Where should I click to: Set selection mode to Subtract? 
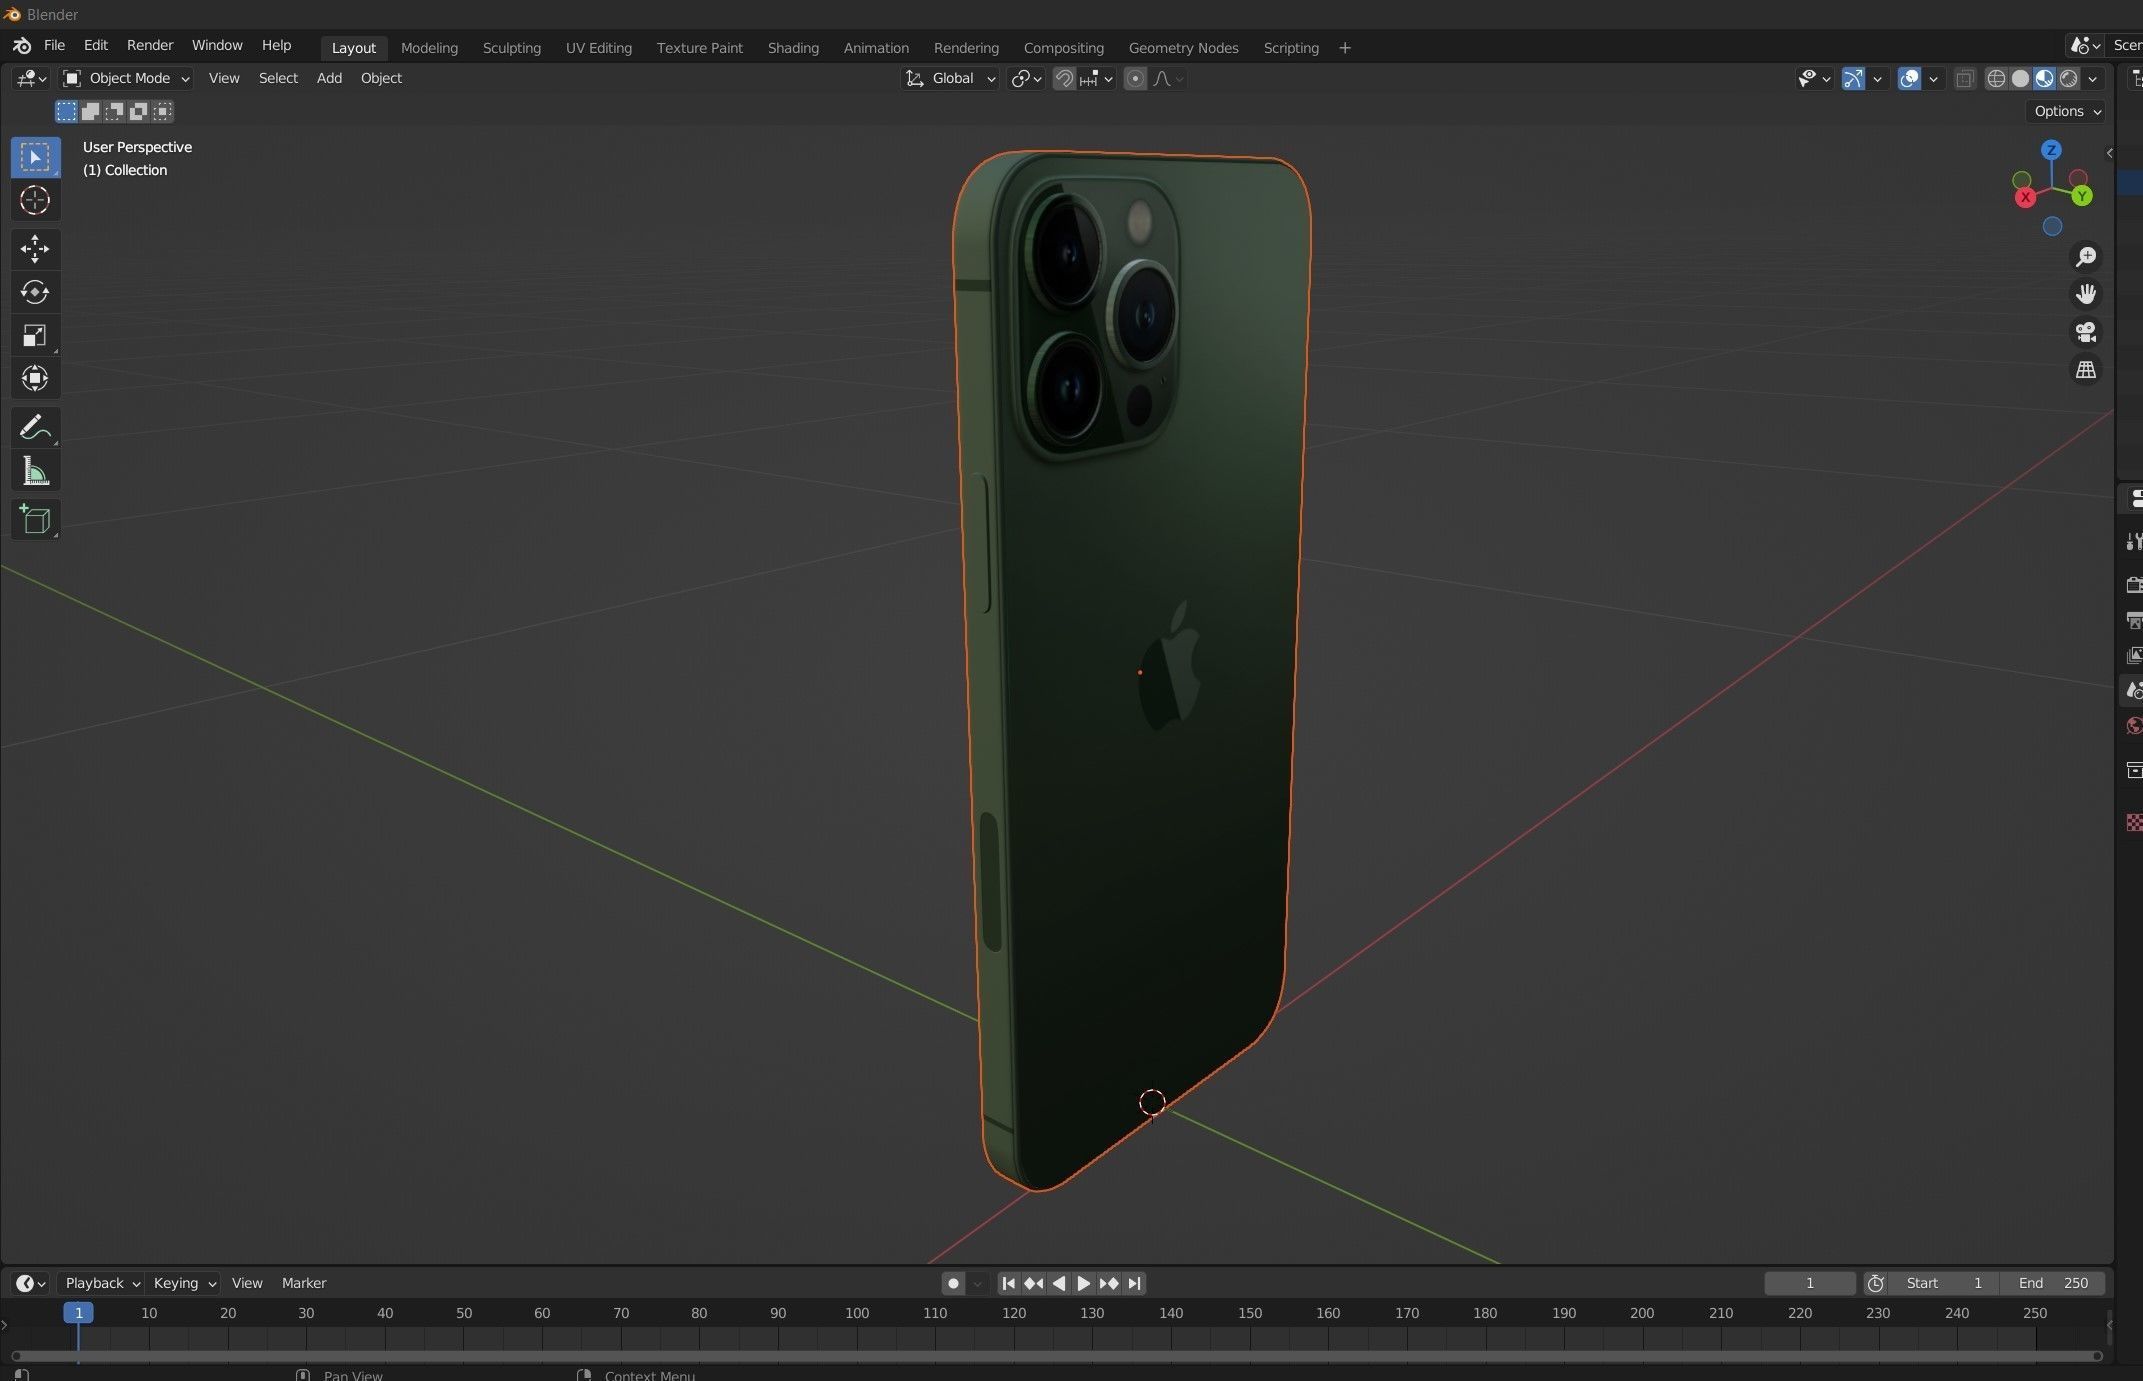pyautogui.click(x=114, y=111)
